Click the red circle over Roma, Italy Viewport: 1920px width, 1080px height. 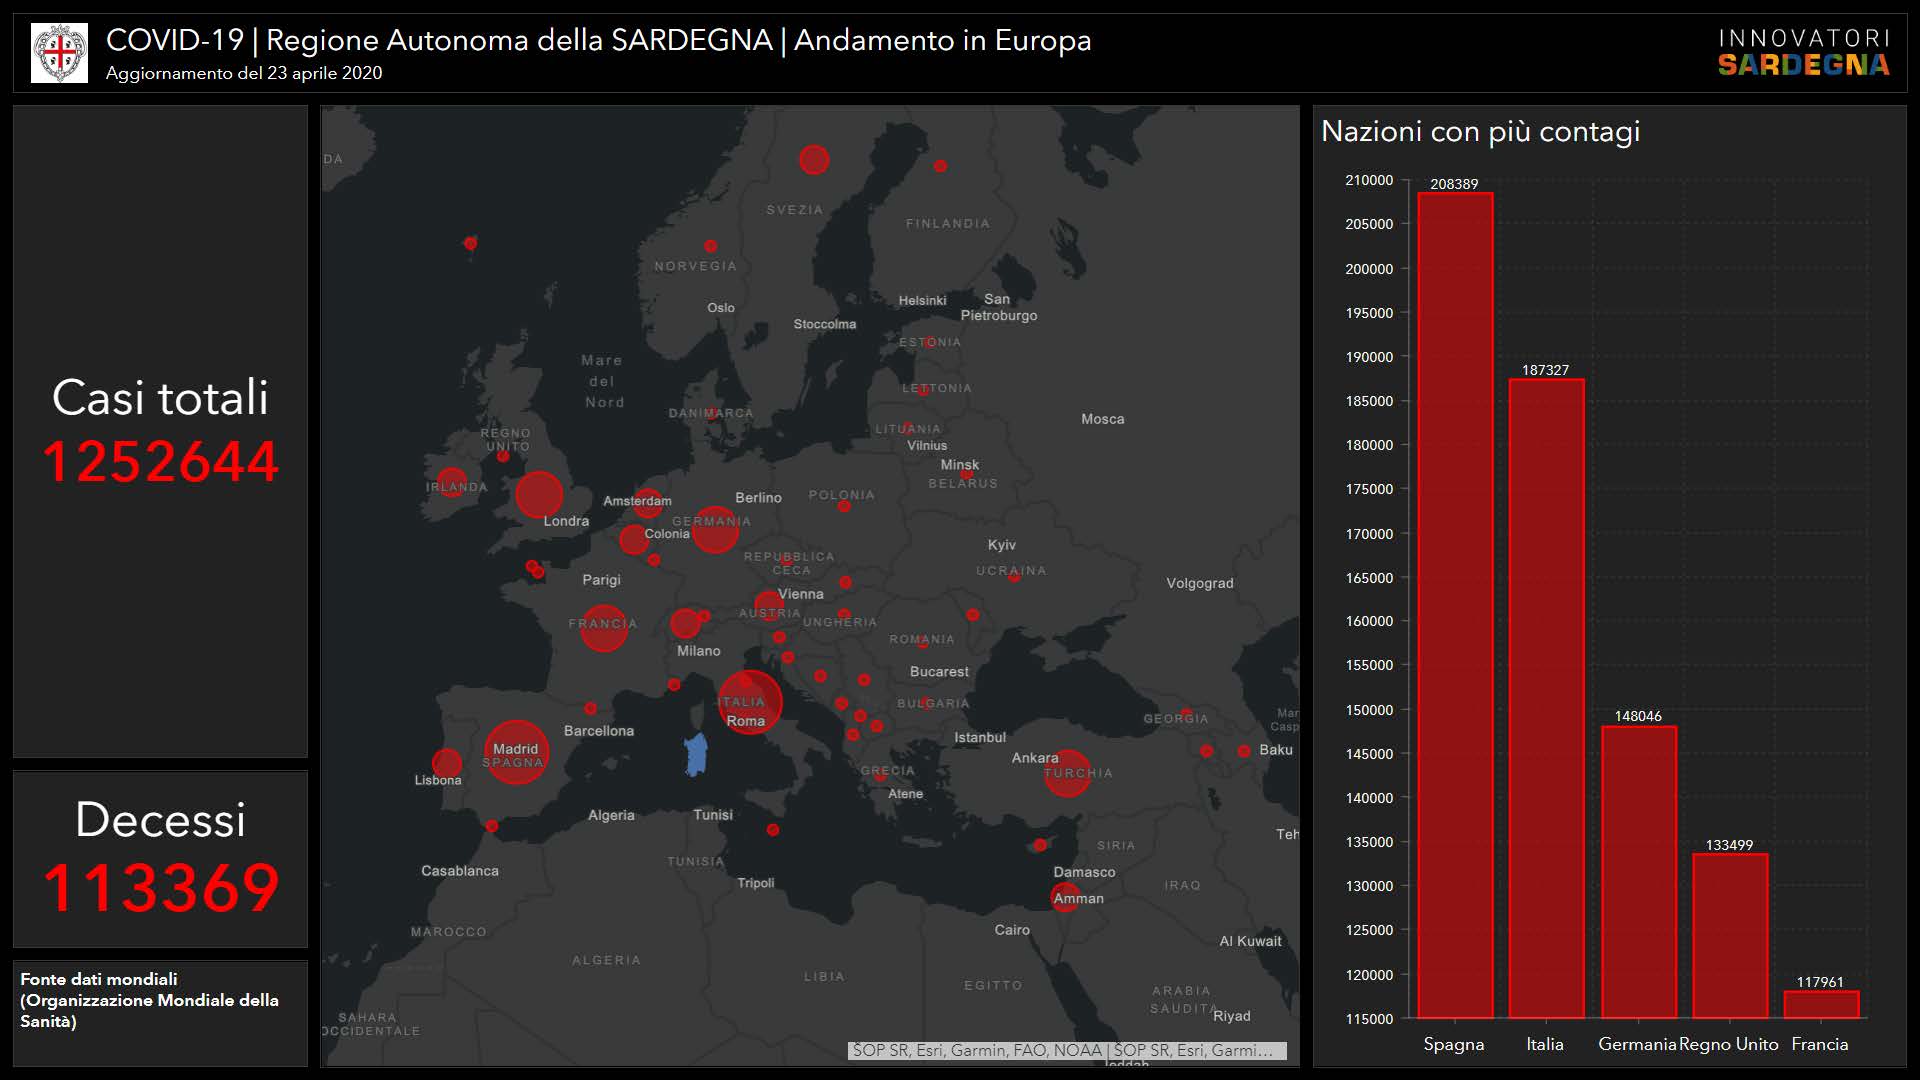(x=750, y=702)
